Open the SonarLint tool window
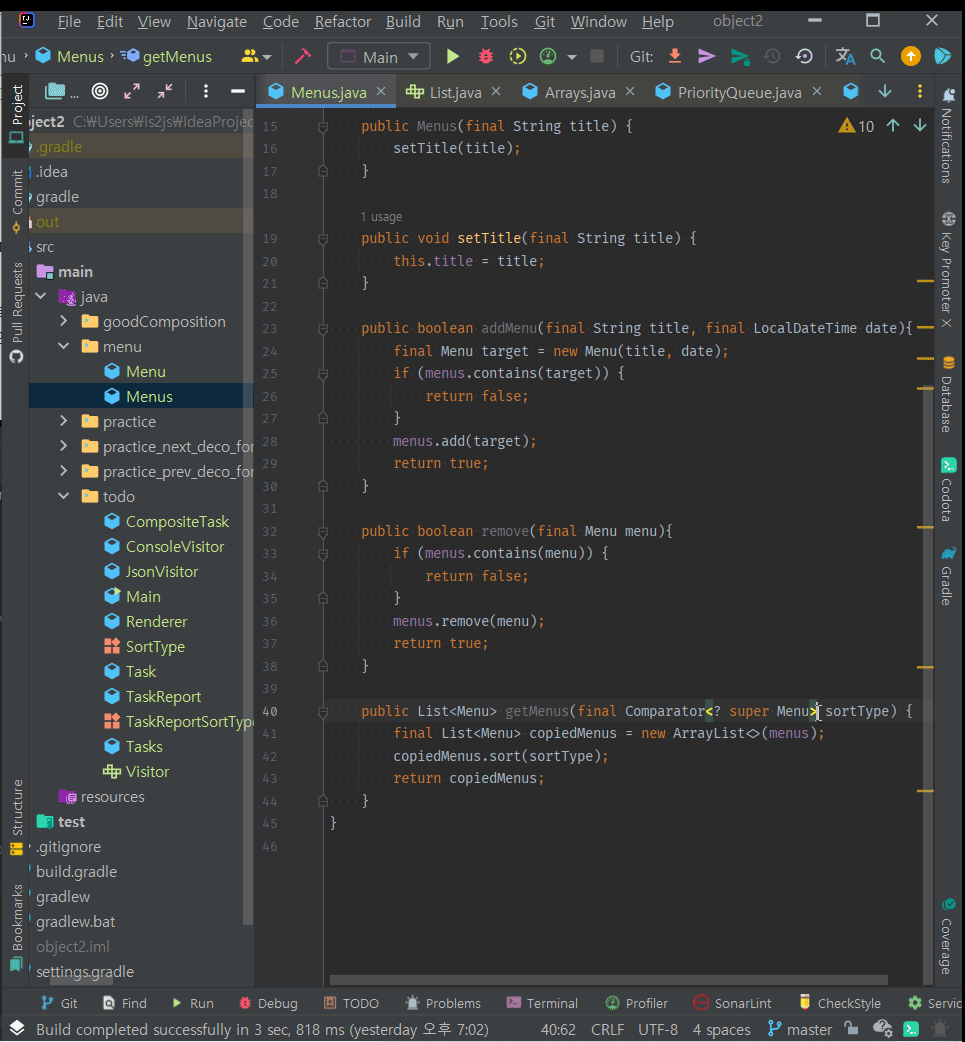The width and height of the screenshot is (965, 1042). coord(732,1003)
